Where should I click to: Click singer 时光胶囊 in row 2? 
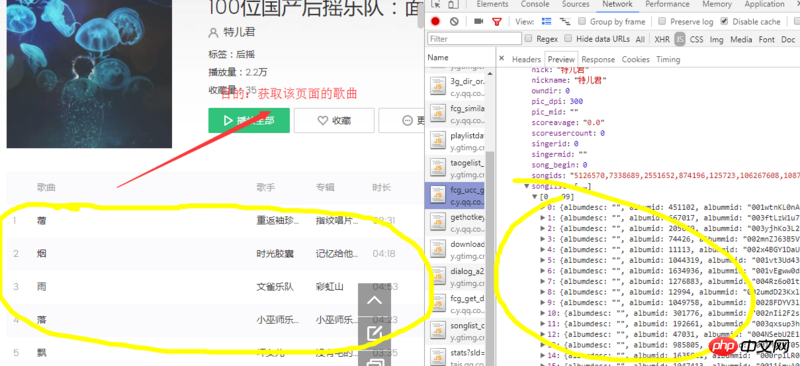pos(275,254)
